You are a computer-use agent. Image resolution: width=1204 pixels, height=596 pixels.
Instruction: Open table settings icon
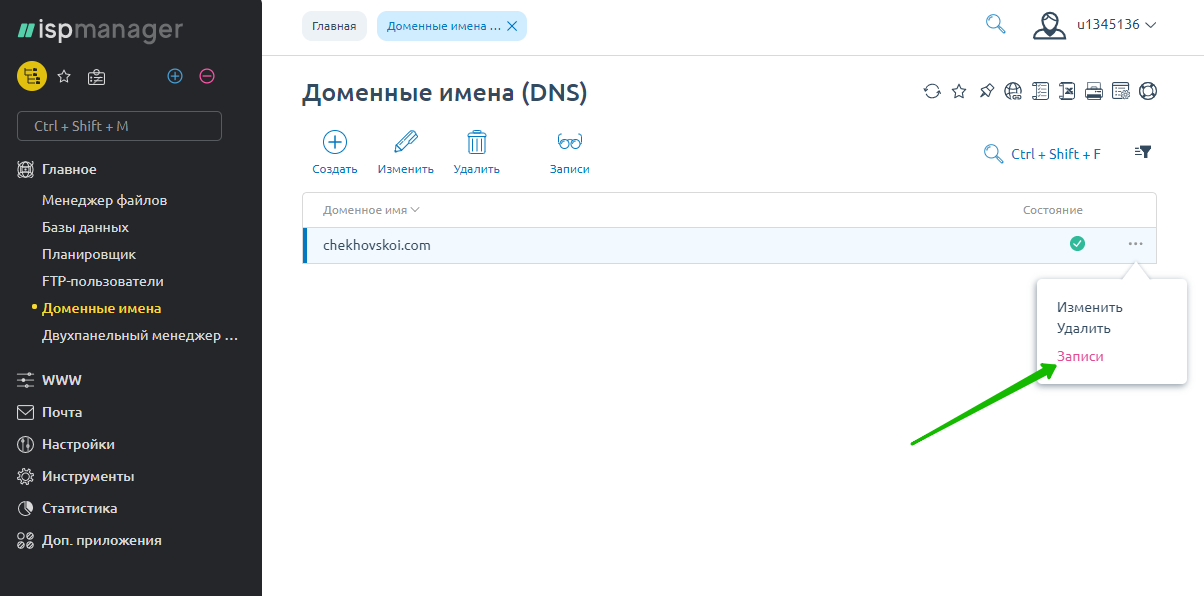1121,91
